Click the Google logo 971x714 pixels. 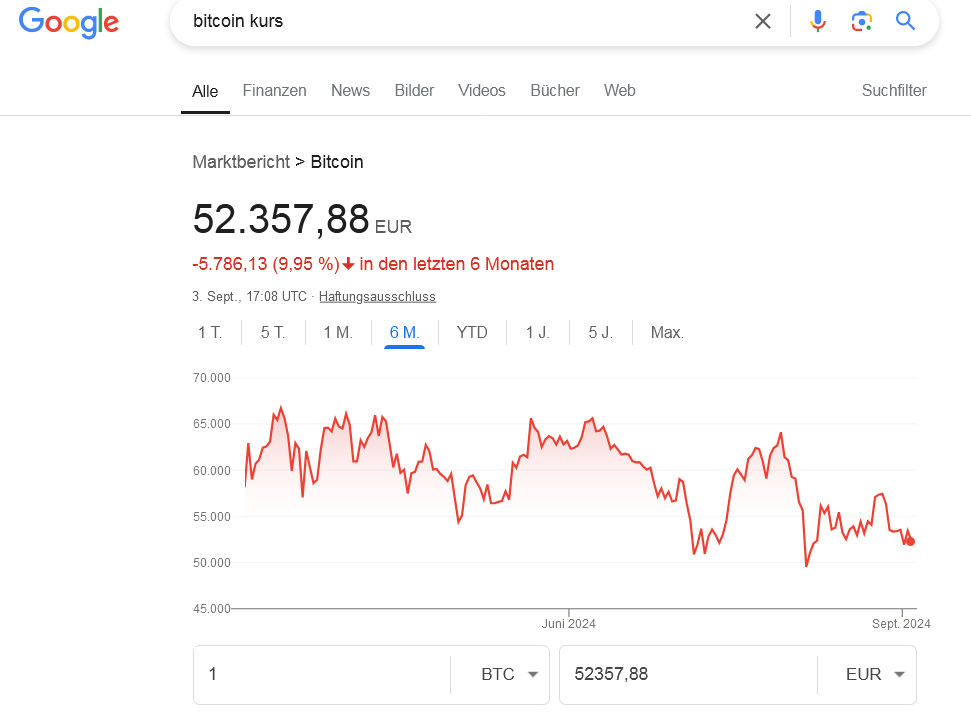coord(67,22)
